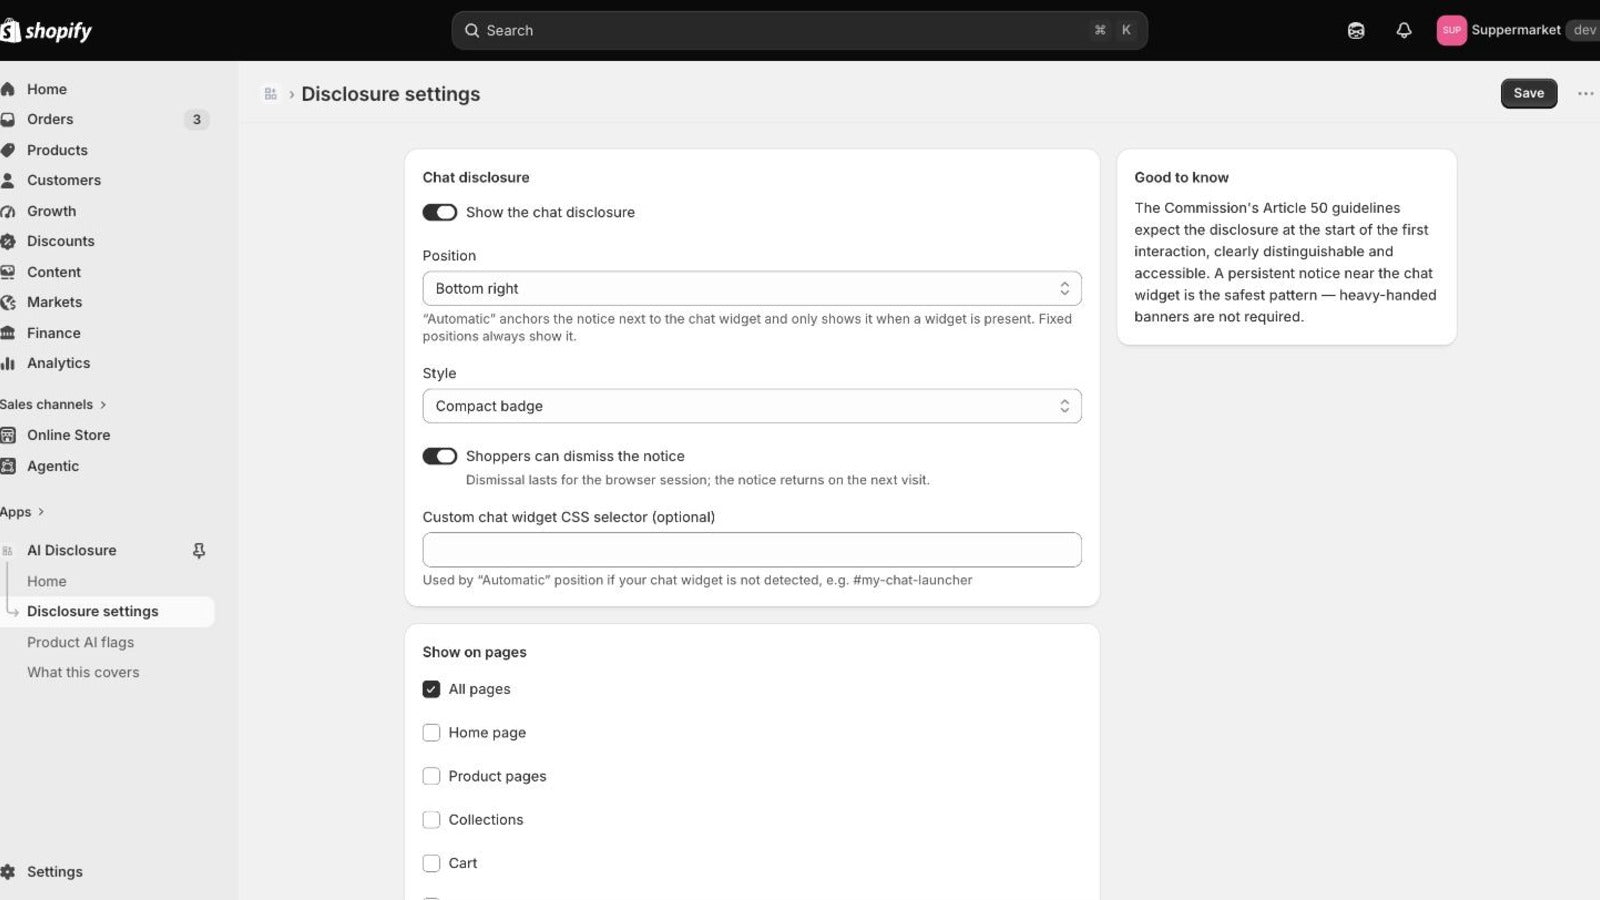The height and width of the screenshot is (900, 1600).
Task: Open Product AI flags menu item
Action: pyautogui.click(x=80, y=642)
